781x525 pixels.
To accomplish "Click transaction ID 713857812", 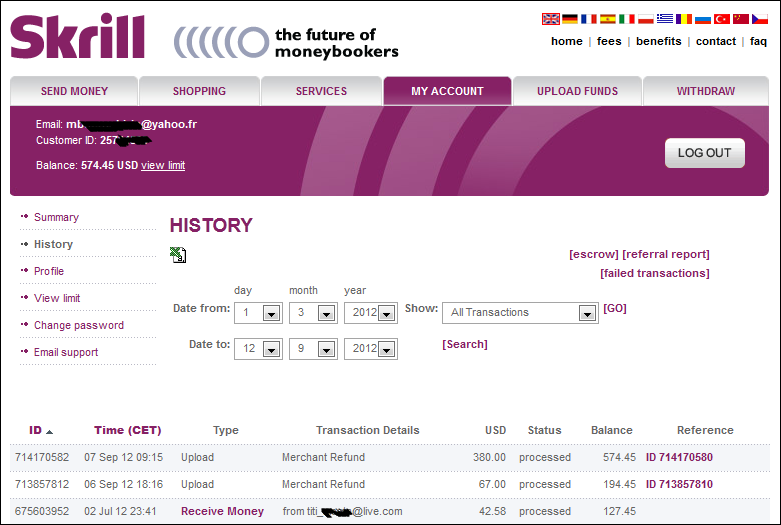I will [x=42, y=484].
